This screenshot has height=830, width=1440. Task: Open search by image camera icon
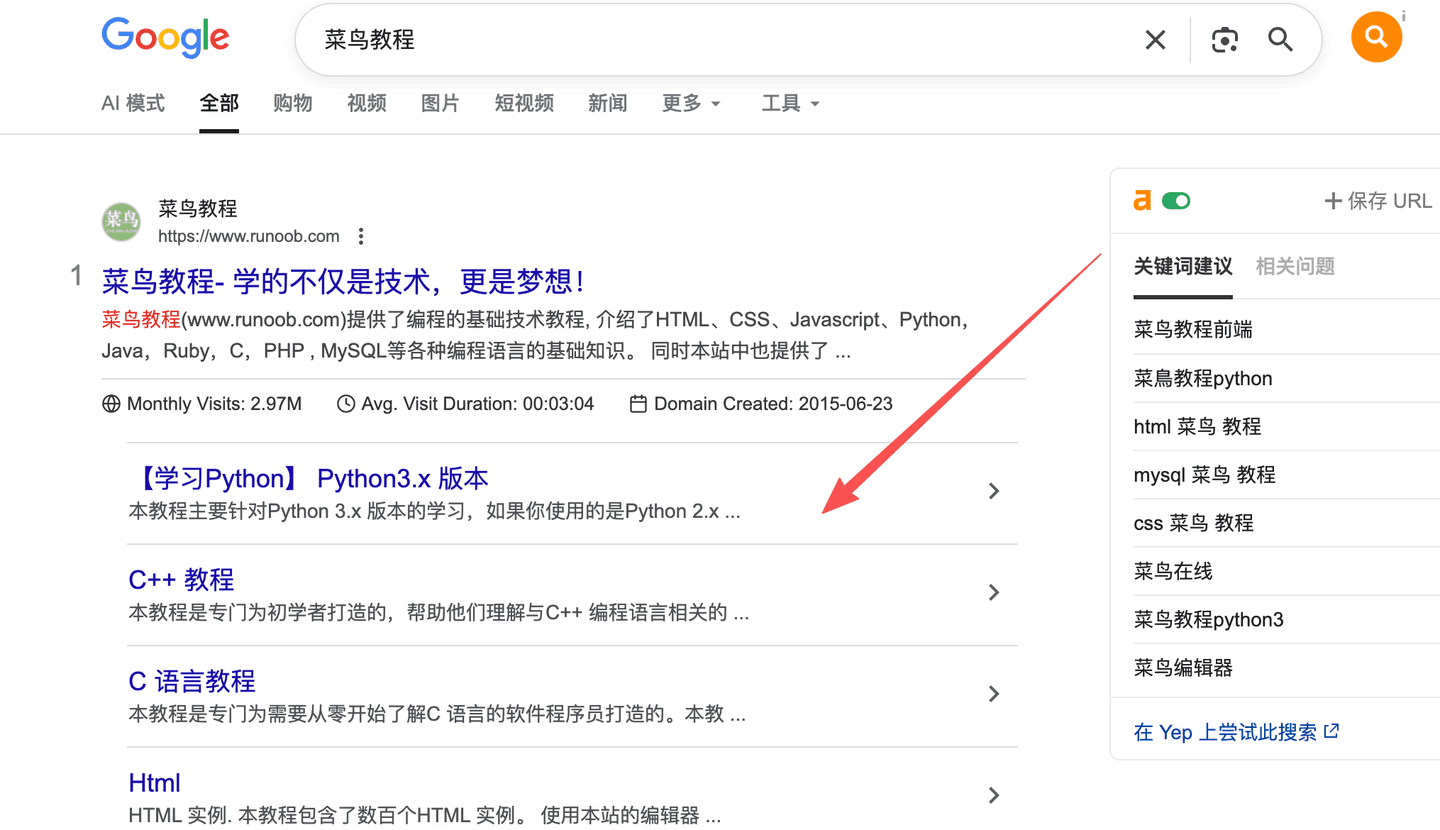(x=1224, y=40)
